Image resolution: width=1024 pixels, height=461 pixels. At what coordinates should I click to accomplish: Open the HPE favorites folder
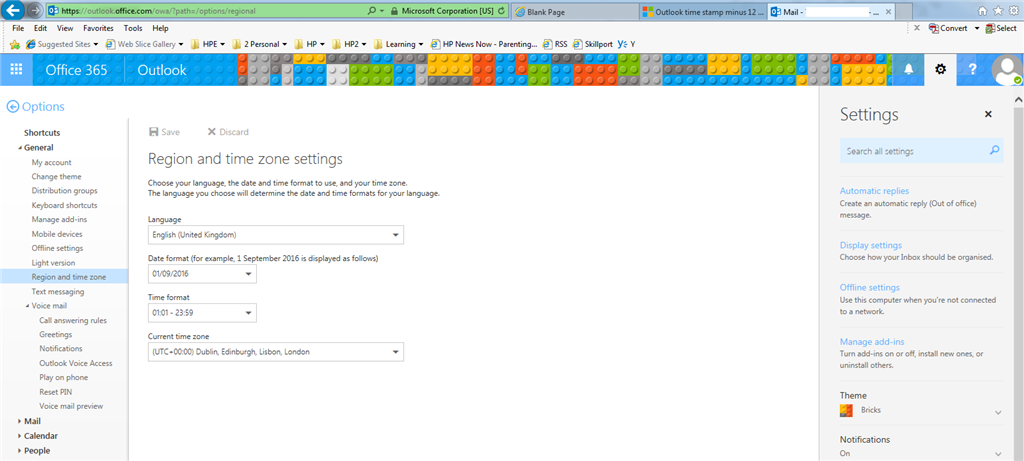(208, 44)
